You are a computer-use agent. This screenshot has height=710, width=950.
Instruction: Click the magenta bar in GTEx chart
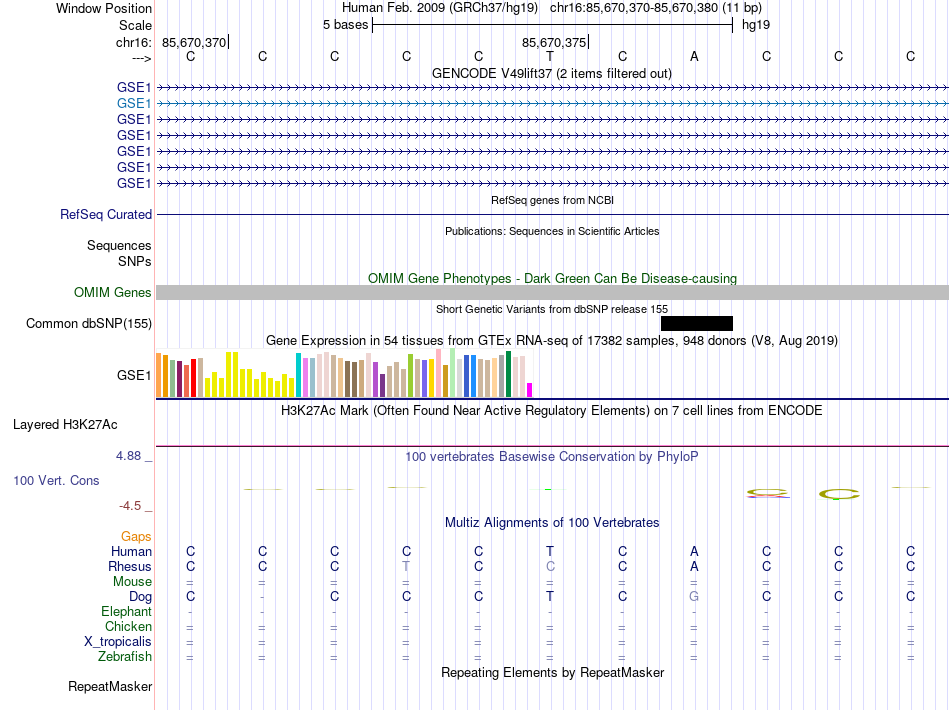530,390
